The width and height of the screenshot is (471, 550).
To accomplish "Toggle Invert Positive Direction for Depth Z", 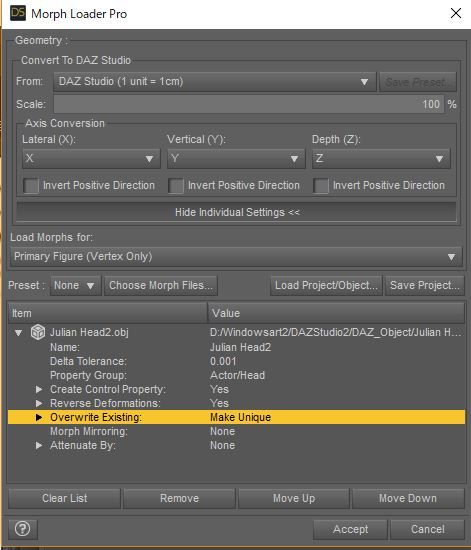I will (x=321, y=186).
